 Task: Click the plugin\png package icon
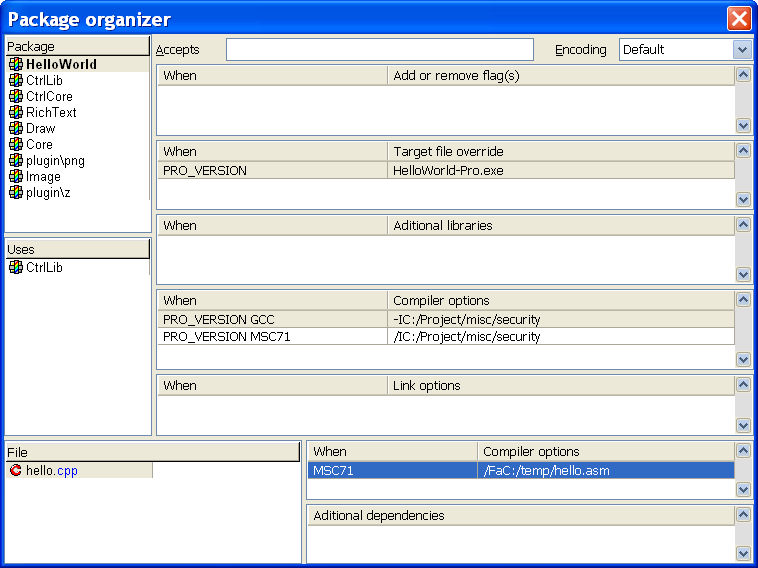pos(16,160)
